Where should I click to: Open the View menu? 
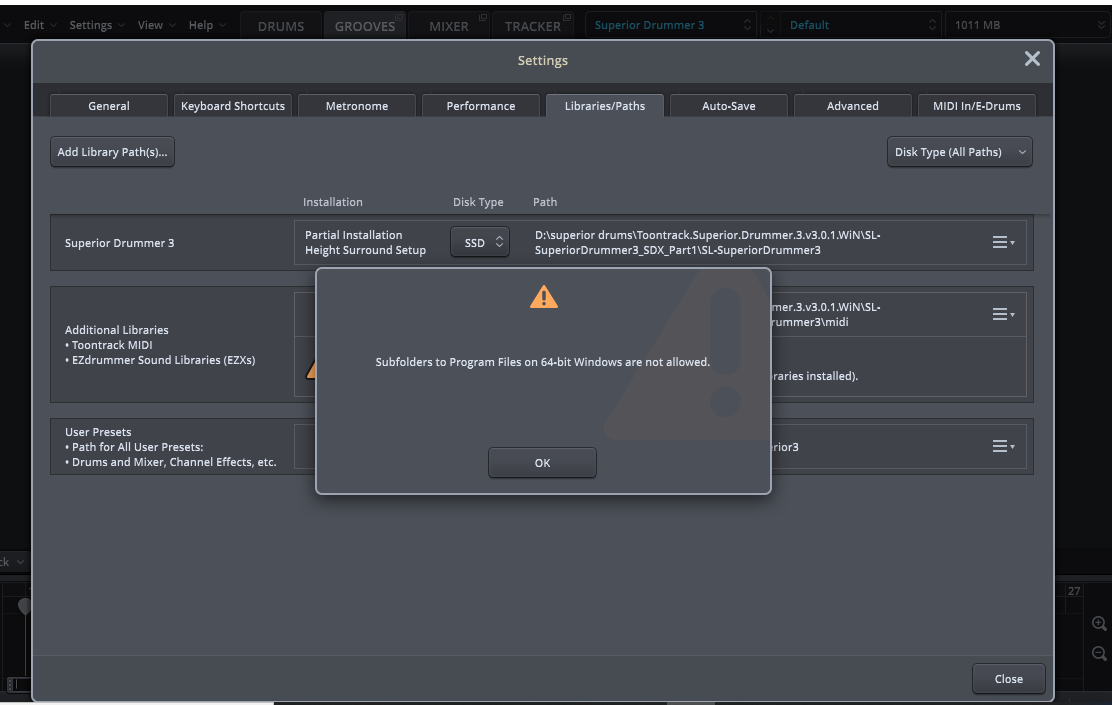(156, 25)
